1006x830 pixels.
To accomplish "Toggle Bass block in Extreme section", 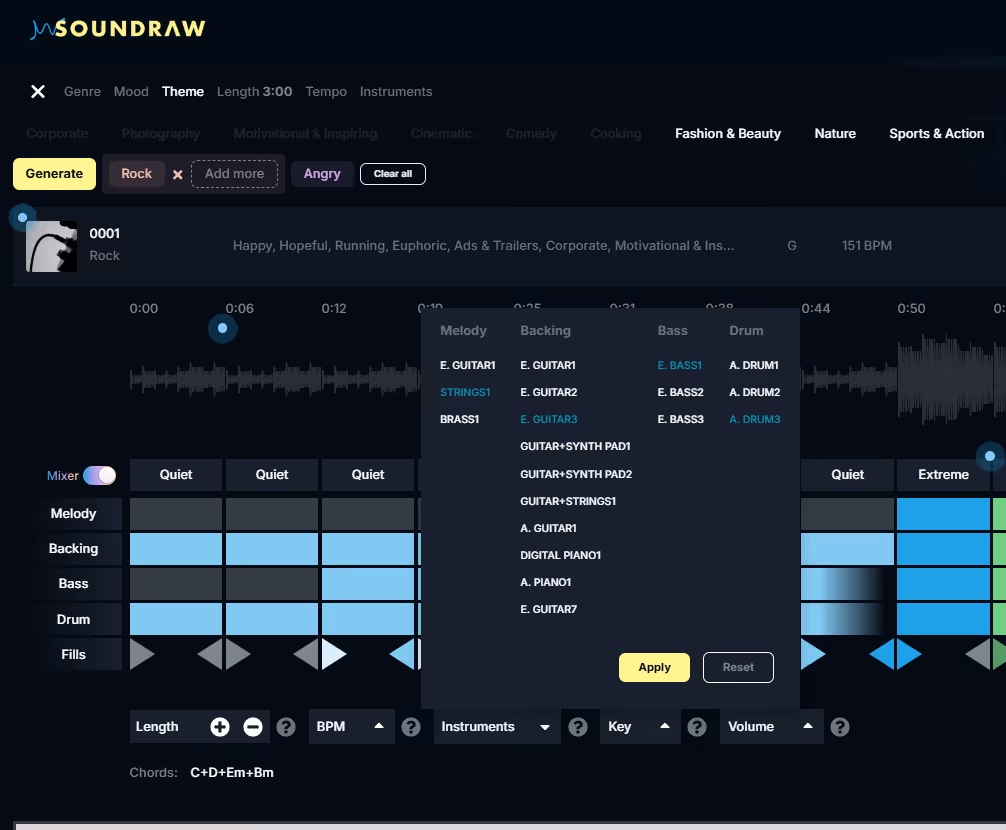I will click(x=943, y=584).
